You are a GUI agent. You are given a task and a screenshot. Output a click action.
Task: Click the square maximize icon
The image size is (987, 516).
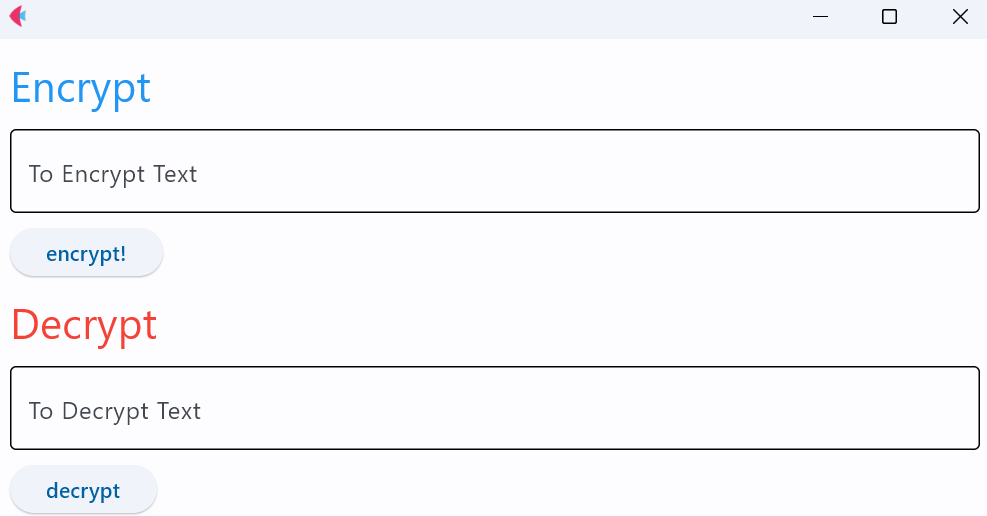tap(889, 17)
